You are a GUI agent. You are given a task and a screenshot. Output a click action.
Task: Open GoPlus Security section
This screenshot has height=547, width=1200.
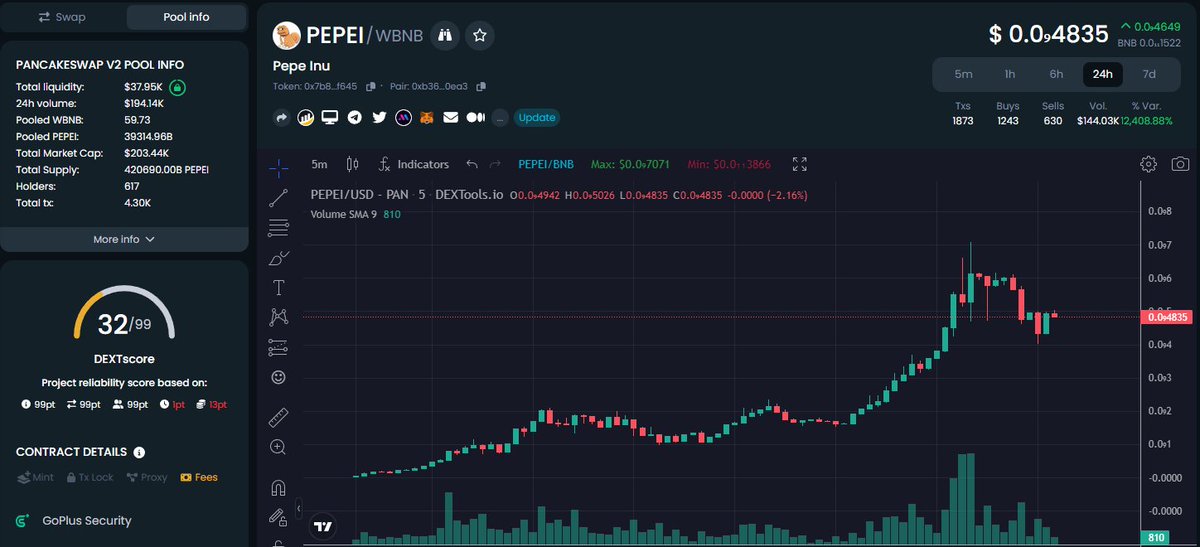[x=74, y=521]
